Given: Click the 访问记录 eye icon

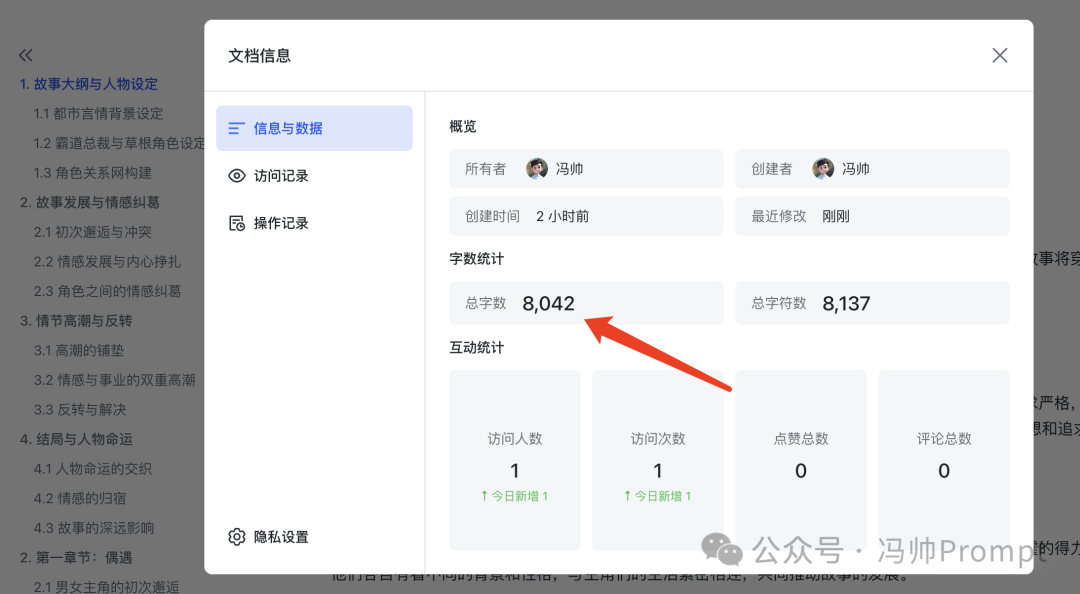Looking at the screenshot, I should click(236, 176).
